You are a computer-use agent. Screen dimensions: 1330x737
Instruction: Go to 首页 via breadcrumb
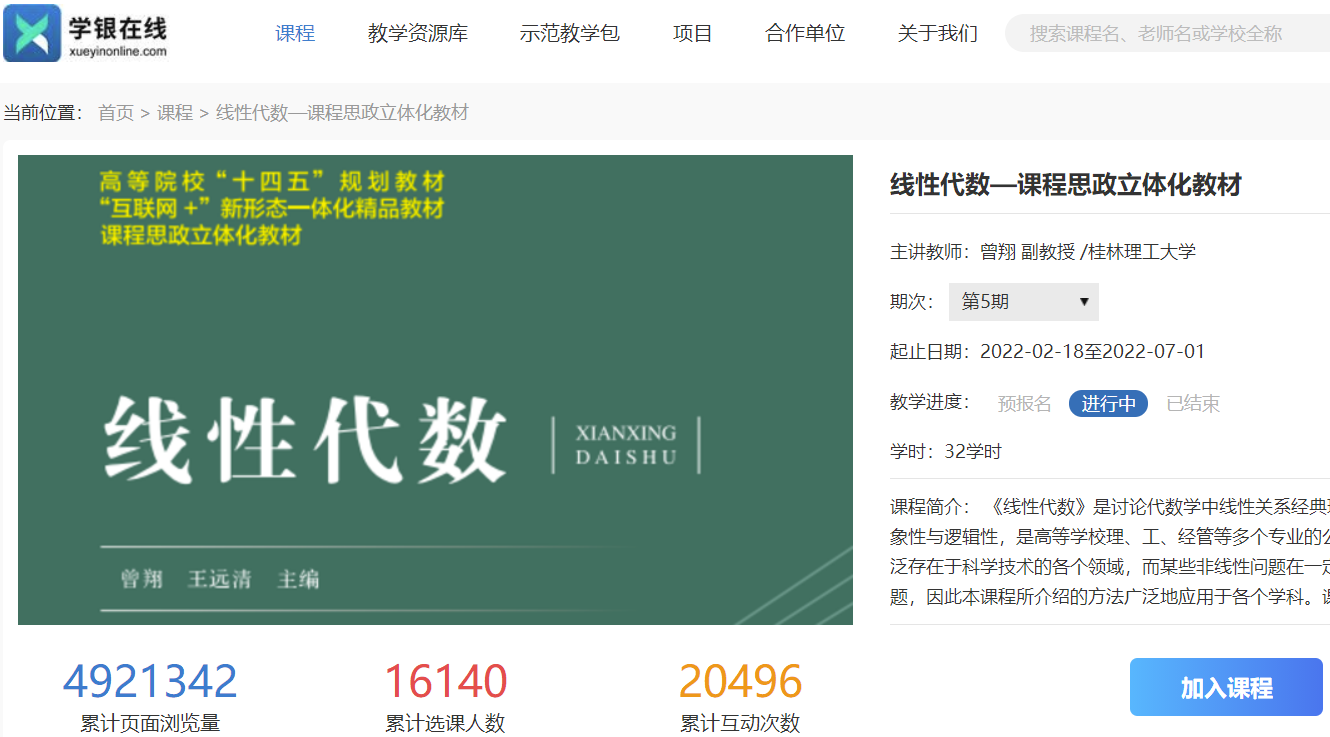coord(116,113)
